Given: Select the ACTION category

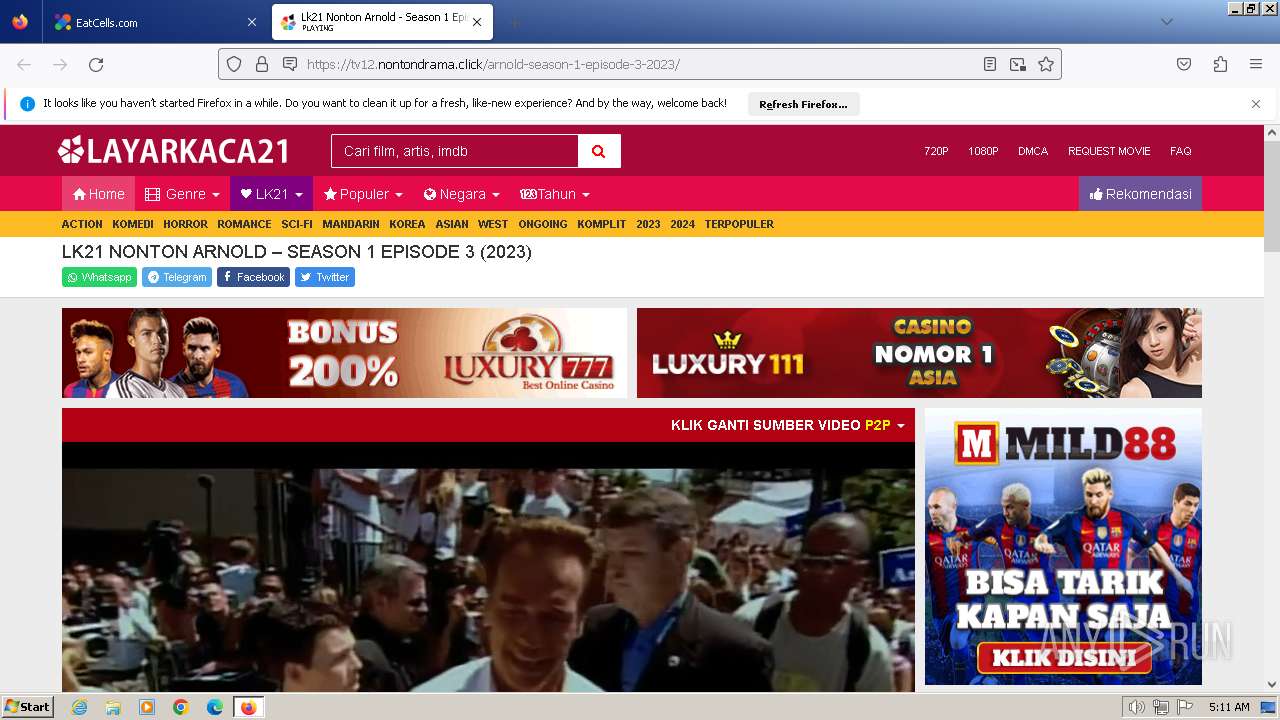Looking at the screenshot, I should 82,224.
